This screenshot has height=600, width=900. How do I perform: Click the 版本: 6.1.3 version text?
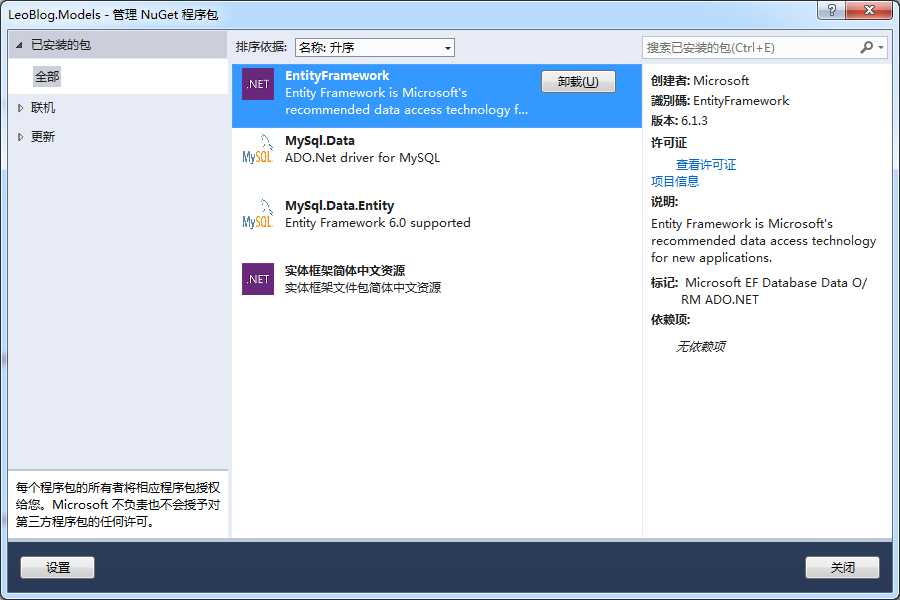pyautogui.click(x=679, y=121)
